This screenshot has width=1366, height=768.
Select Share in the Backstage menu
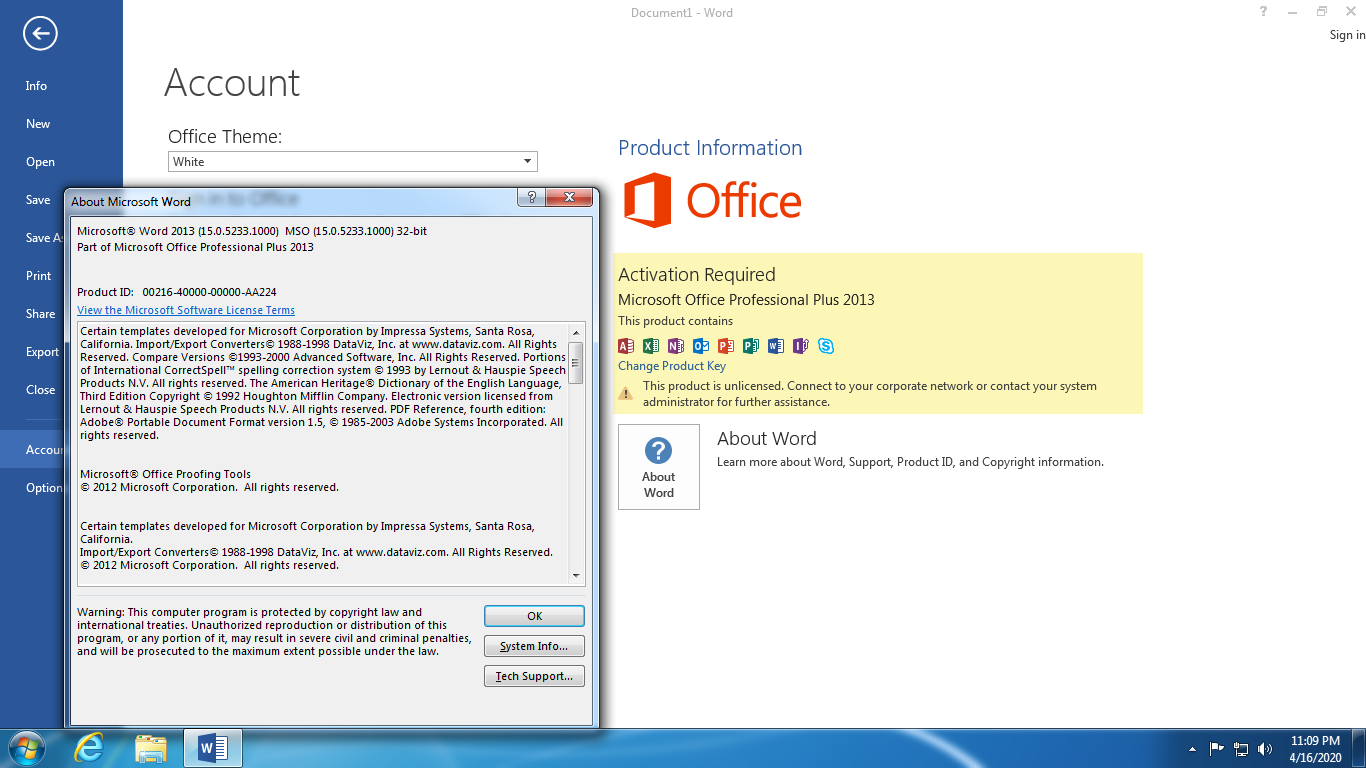coord(40,314)
